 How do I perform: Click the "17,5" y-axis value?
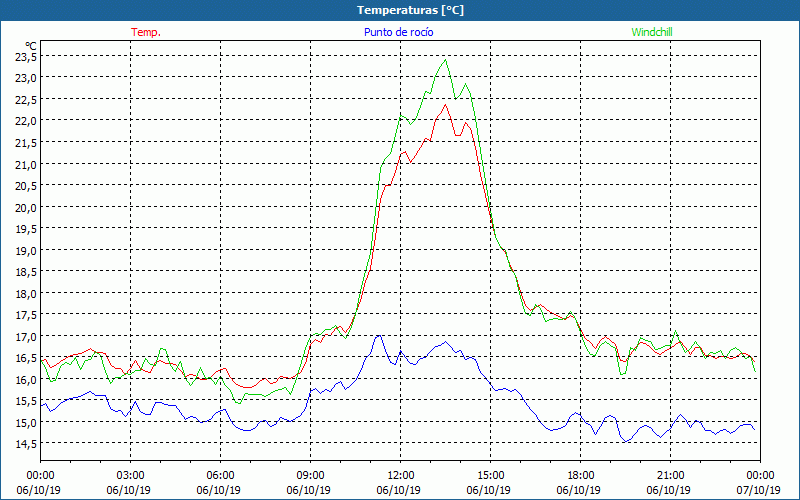[x=26, y=315]
